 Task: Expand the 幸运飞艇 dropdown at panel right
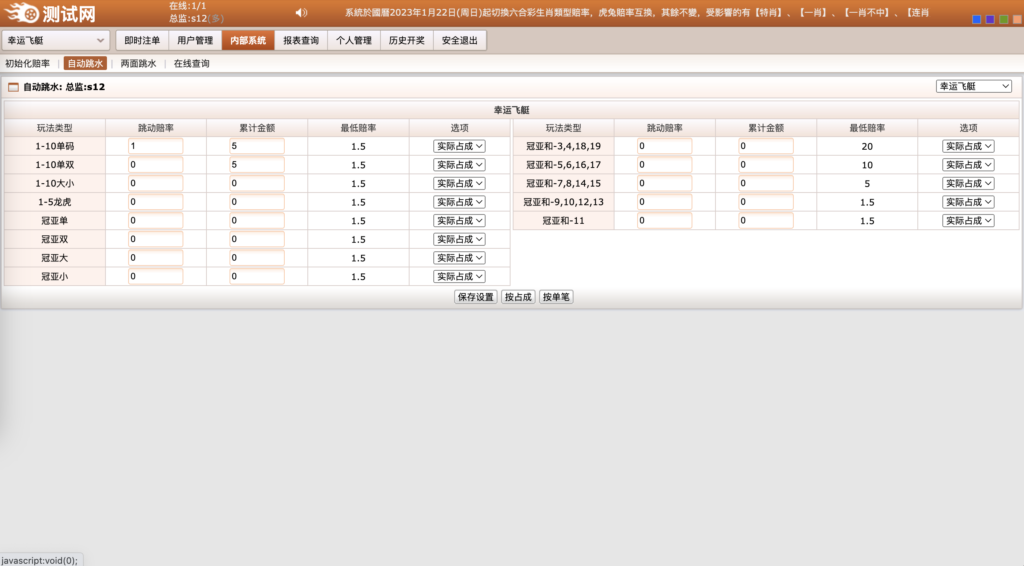pyautogui.click(x=974, y=87)
